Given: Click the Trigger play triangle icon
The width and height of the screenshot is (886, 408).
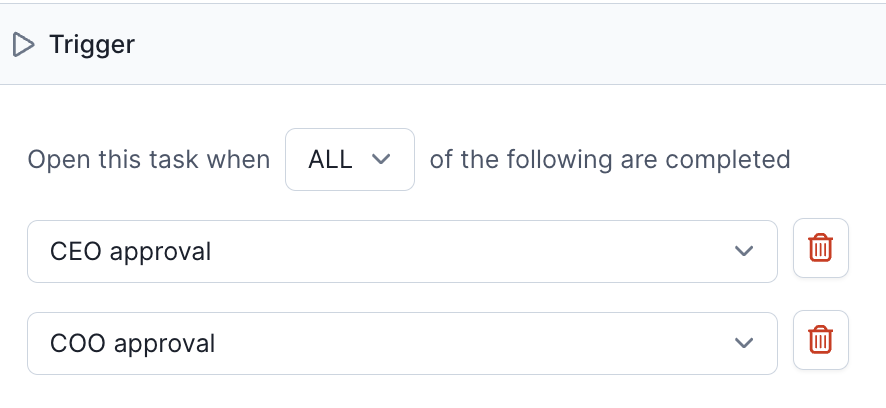Looking at the screenshot, I should 23,45.
